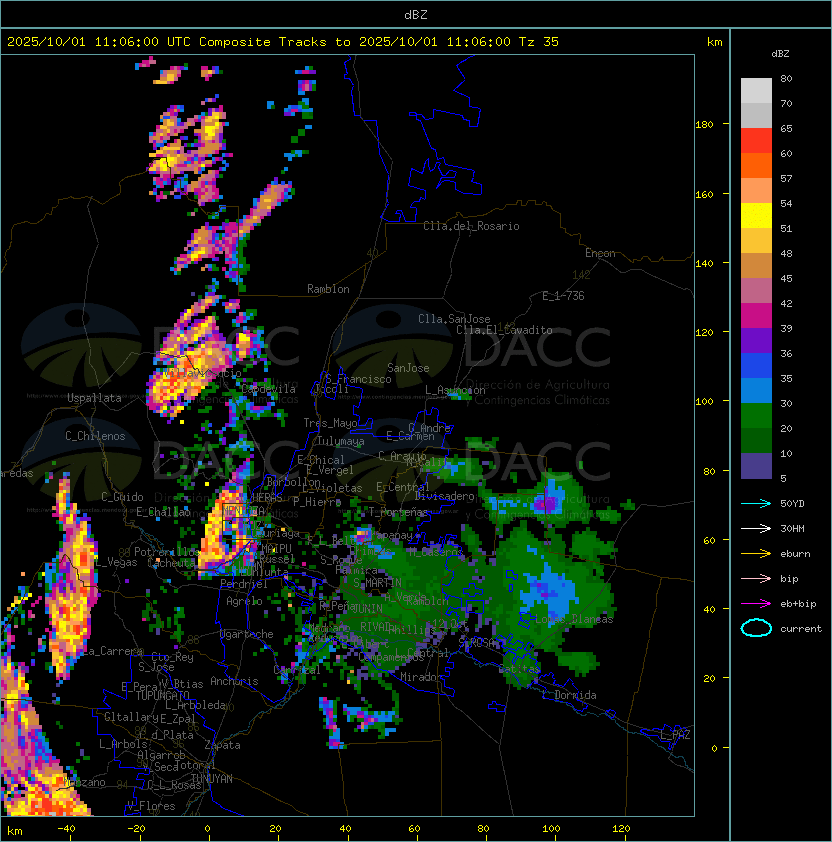The image size is (832, 842).
Task: Click the 'Tres_Mayo' map label
Action: click(x=330, y=423)
